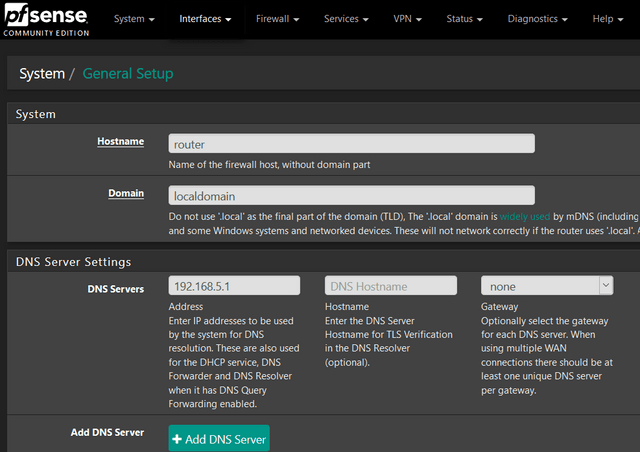Expand the Diagnostics dropdown menu
Viewport: 640px width, 452px height.
(539, 19)
